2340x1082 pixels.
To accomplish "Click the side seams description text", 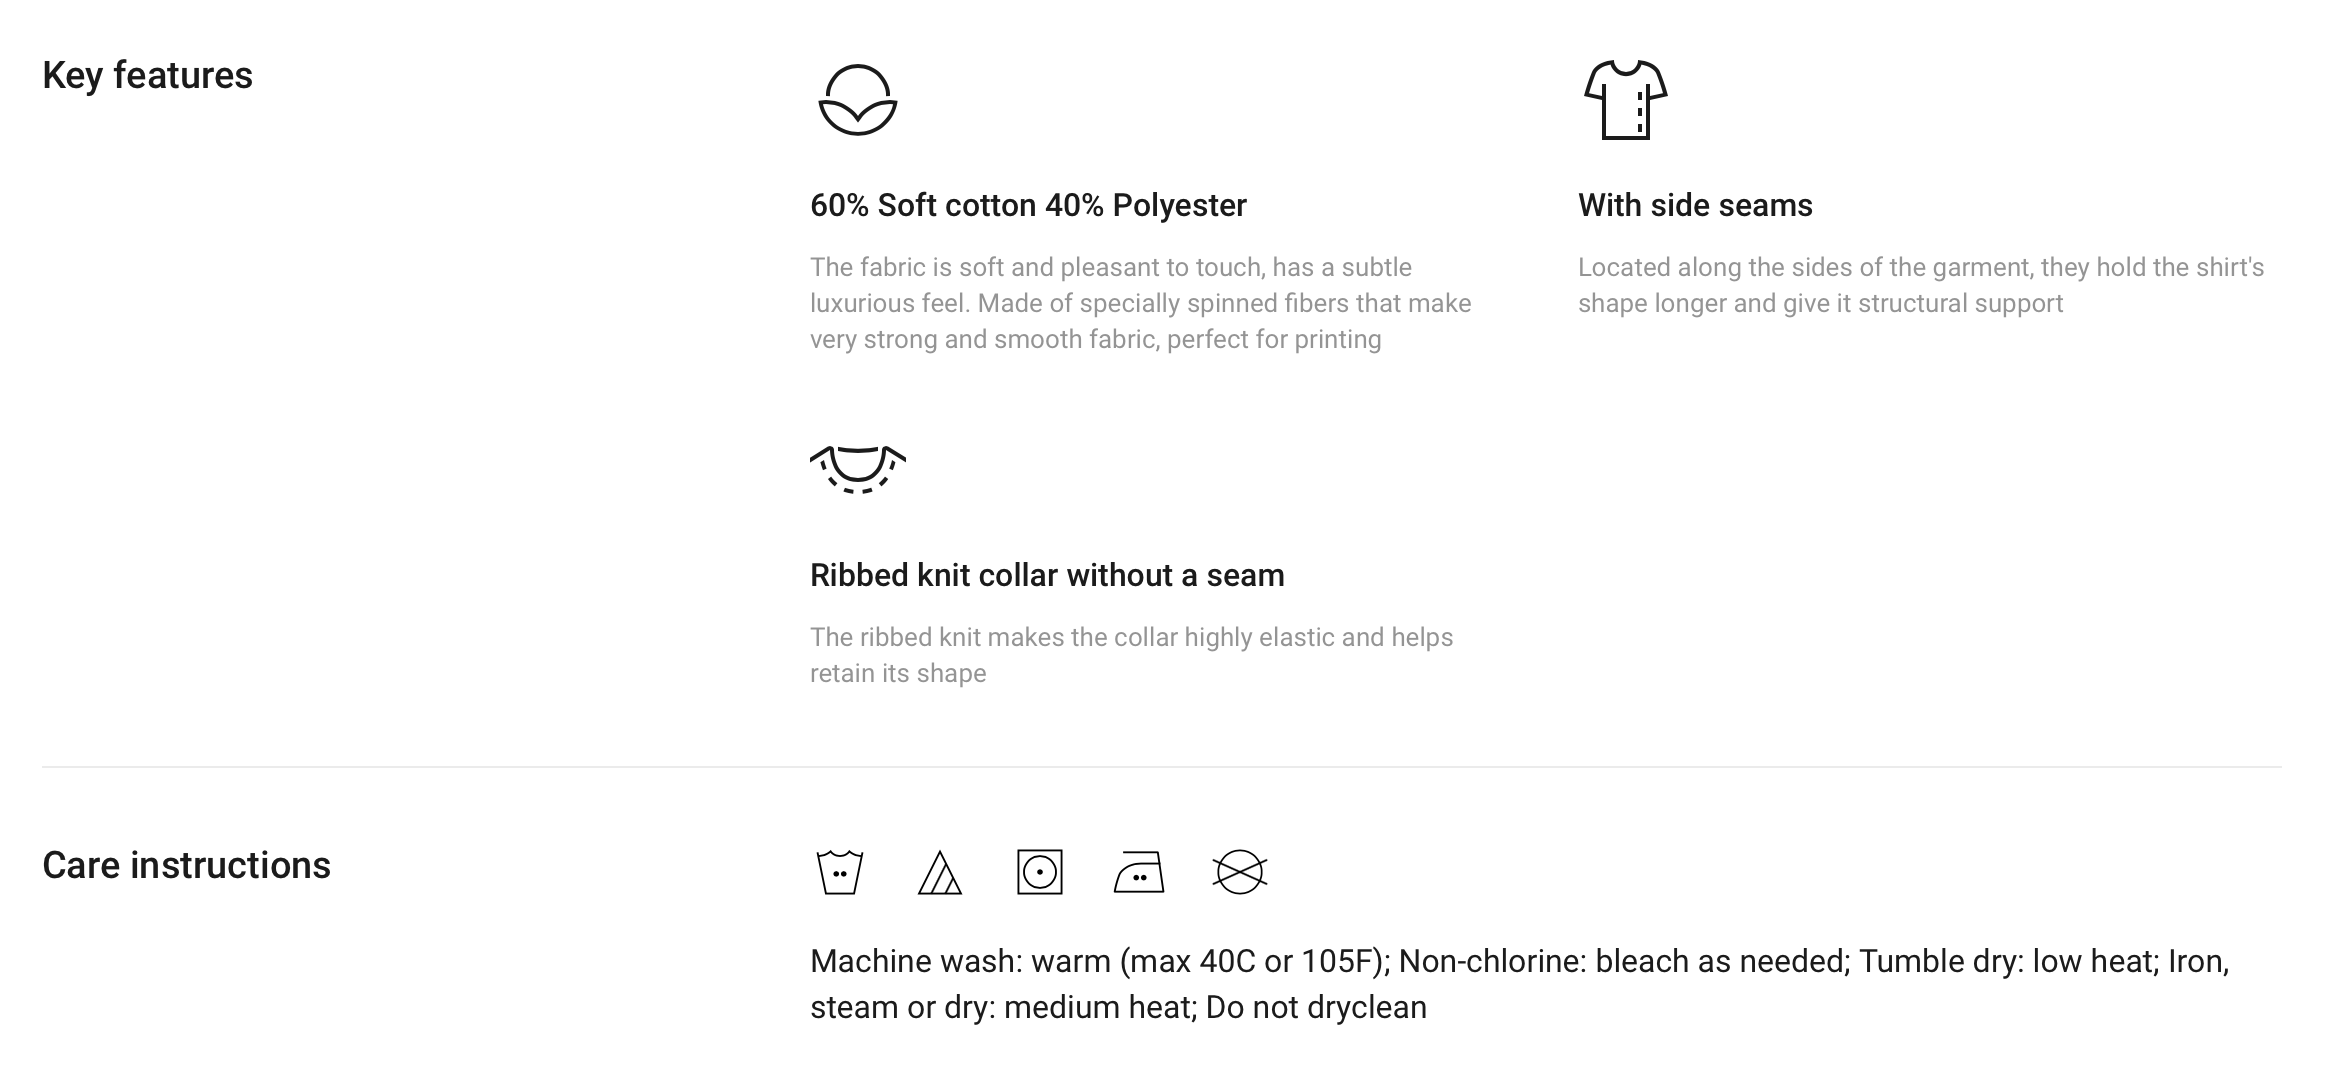I will click(1921, 285).
